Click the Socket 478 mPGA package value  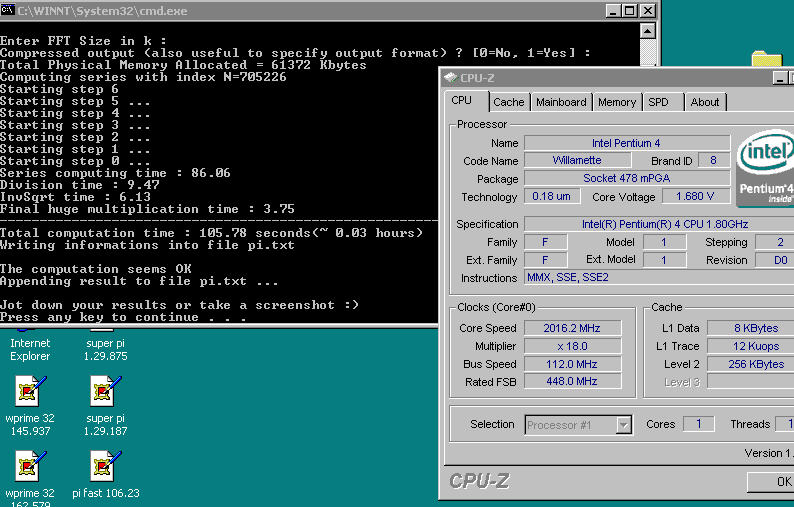[627, 178]
